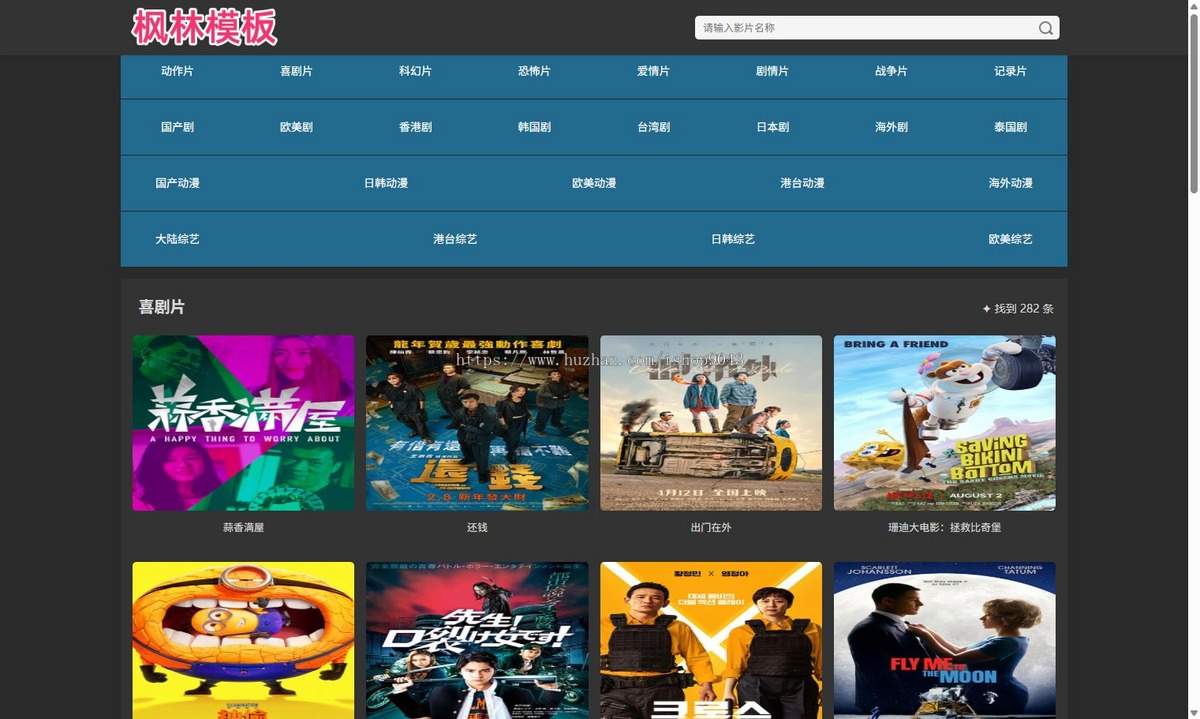The width and height of the screenshot is (1200, 719).
Task: Open the 恐怖片 category
Action: tap(534, 71)
